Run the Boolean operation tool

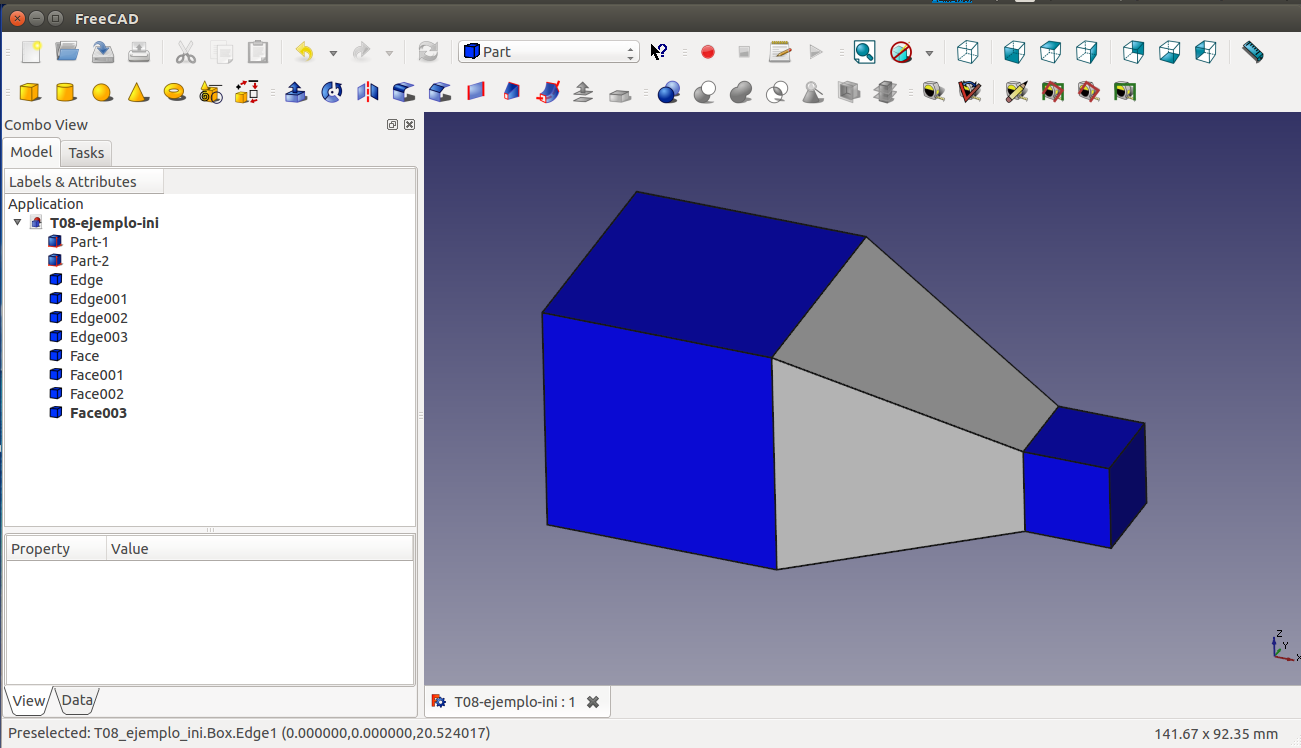click(x=669, y=93)
